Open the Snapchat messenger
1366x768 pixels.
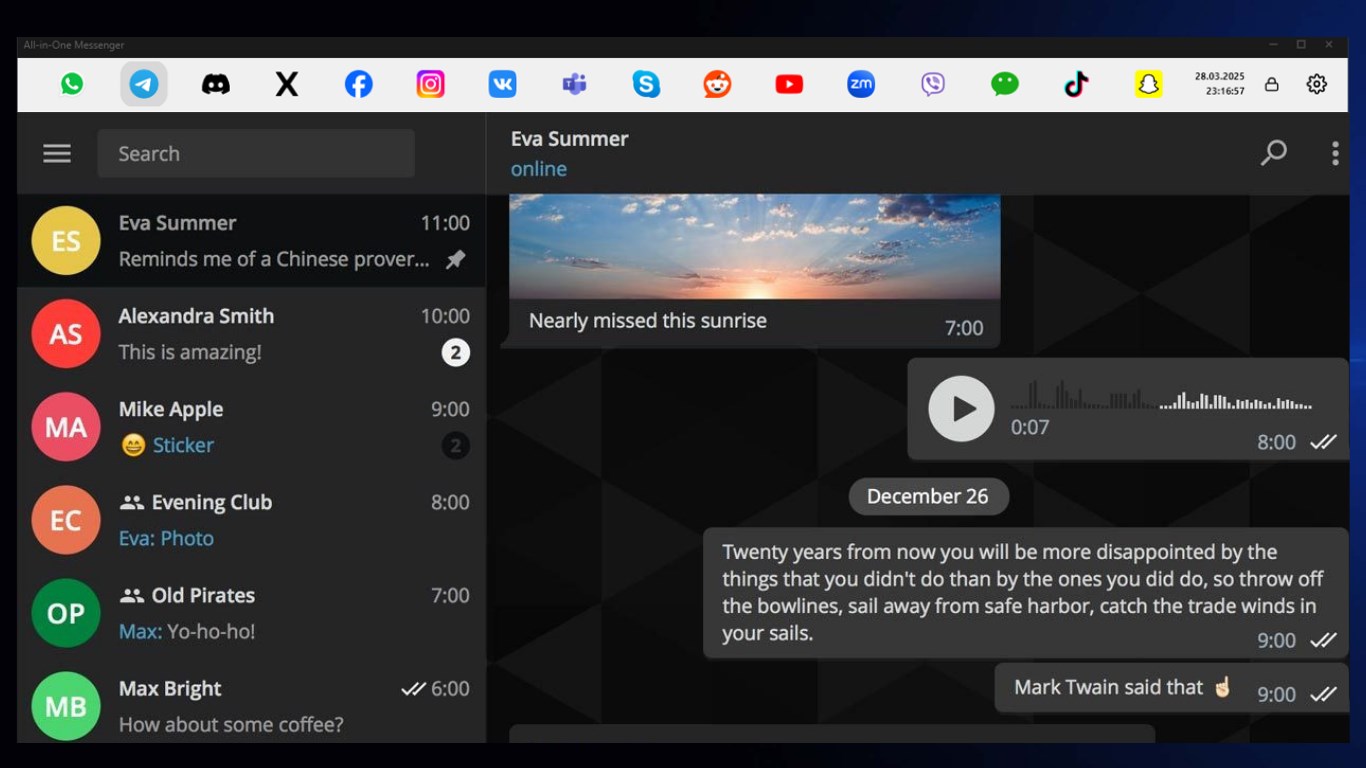(1147, 84)
